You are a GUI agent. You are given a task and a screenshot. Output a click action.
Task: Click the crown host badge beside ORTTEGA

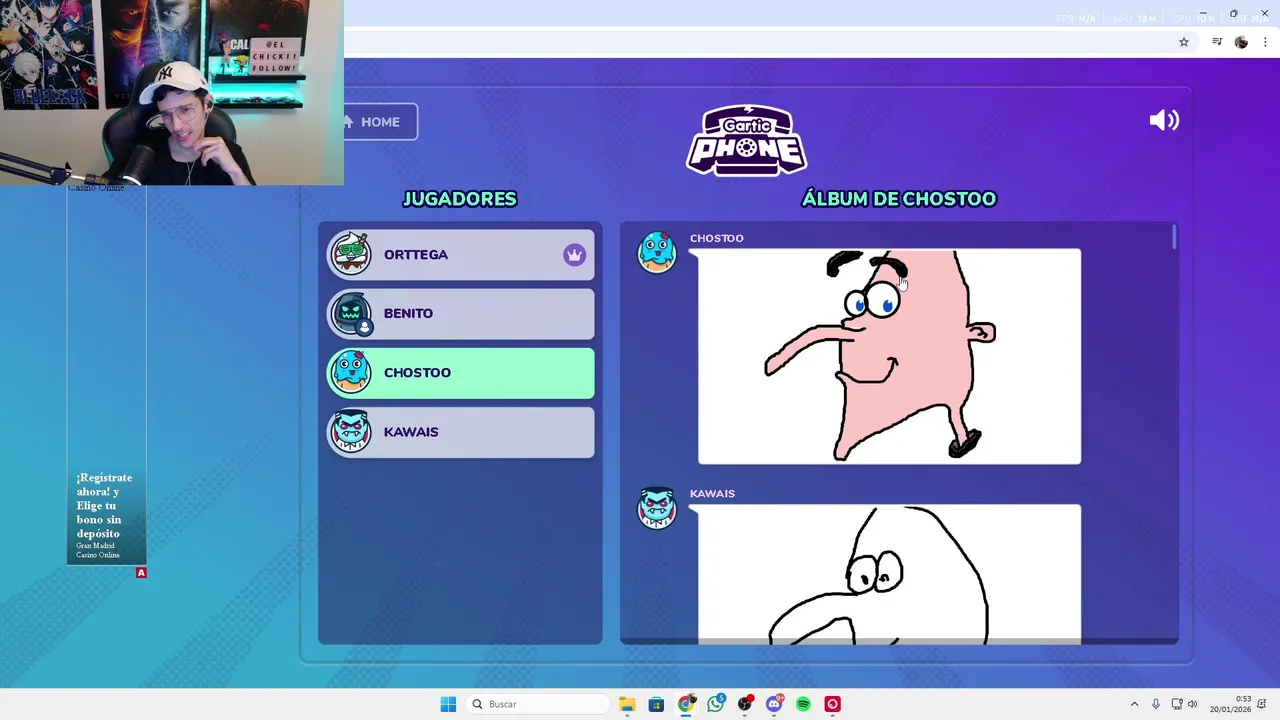pos(574,255)
